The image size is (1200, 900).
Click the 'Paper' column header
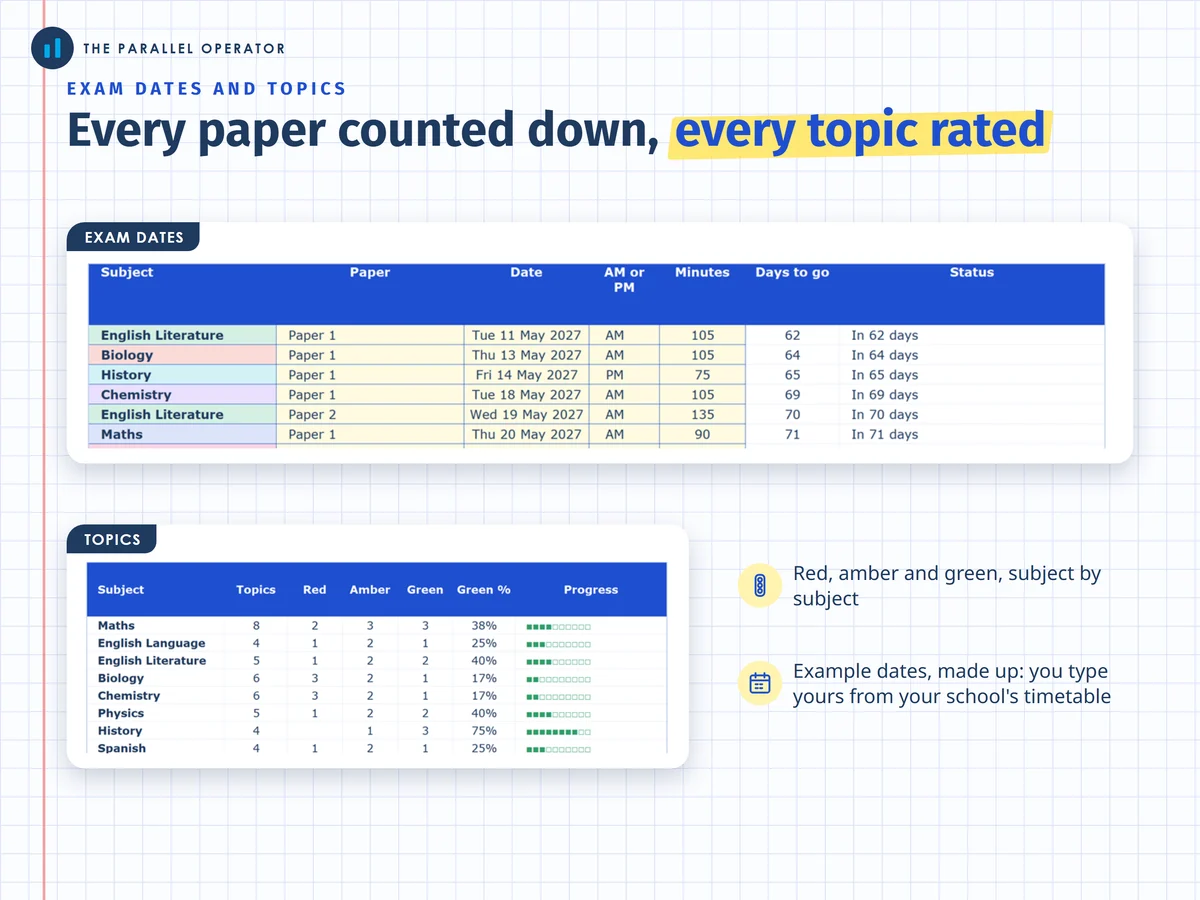pos(370,272)
